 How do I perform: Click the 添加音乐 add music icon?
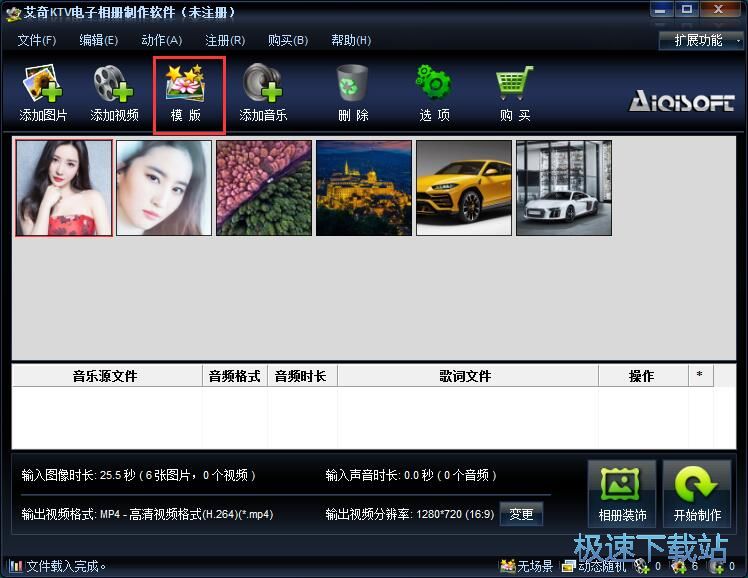point(263,83)
